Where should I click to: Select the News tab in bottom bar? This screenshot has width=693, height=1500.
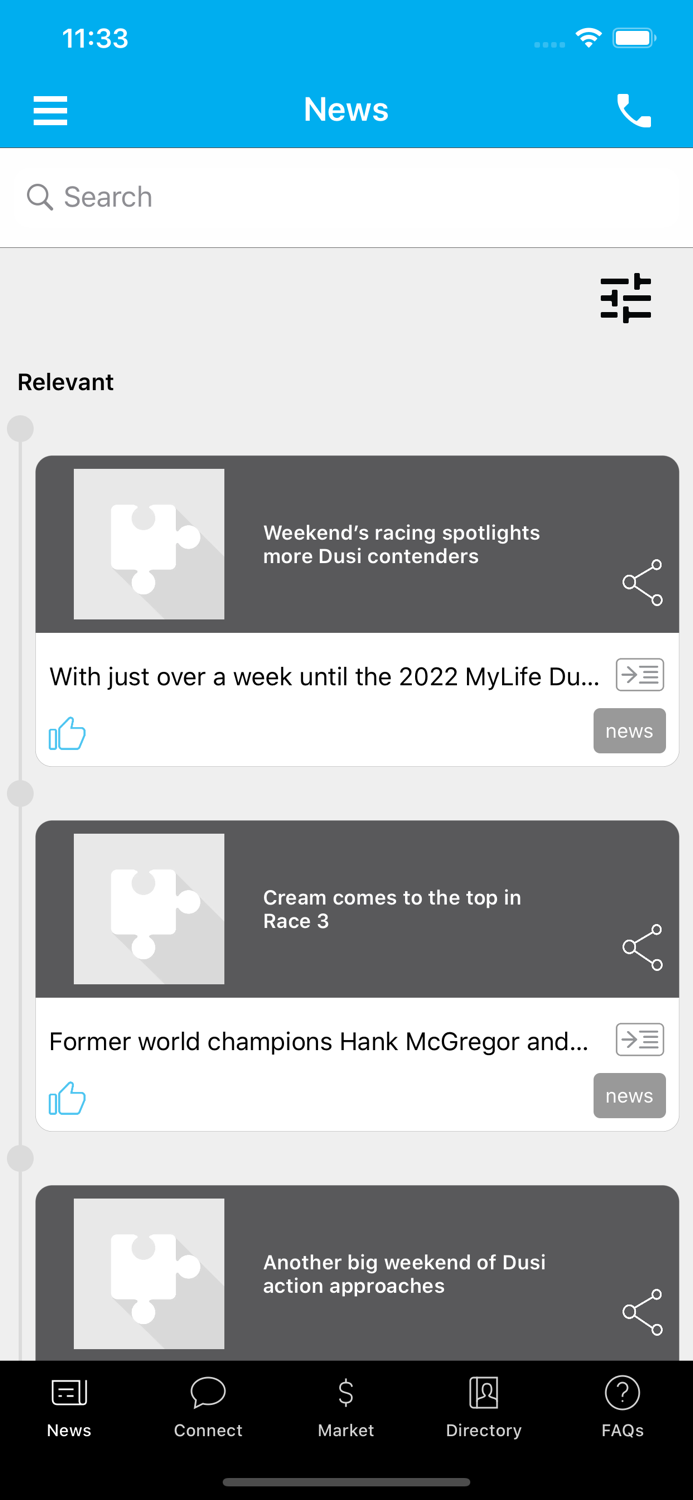[69, 1407]
